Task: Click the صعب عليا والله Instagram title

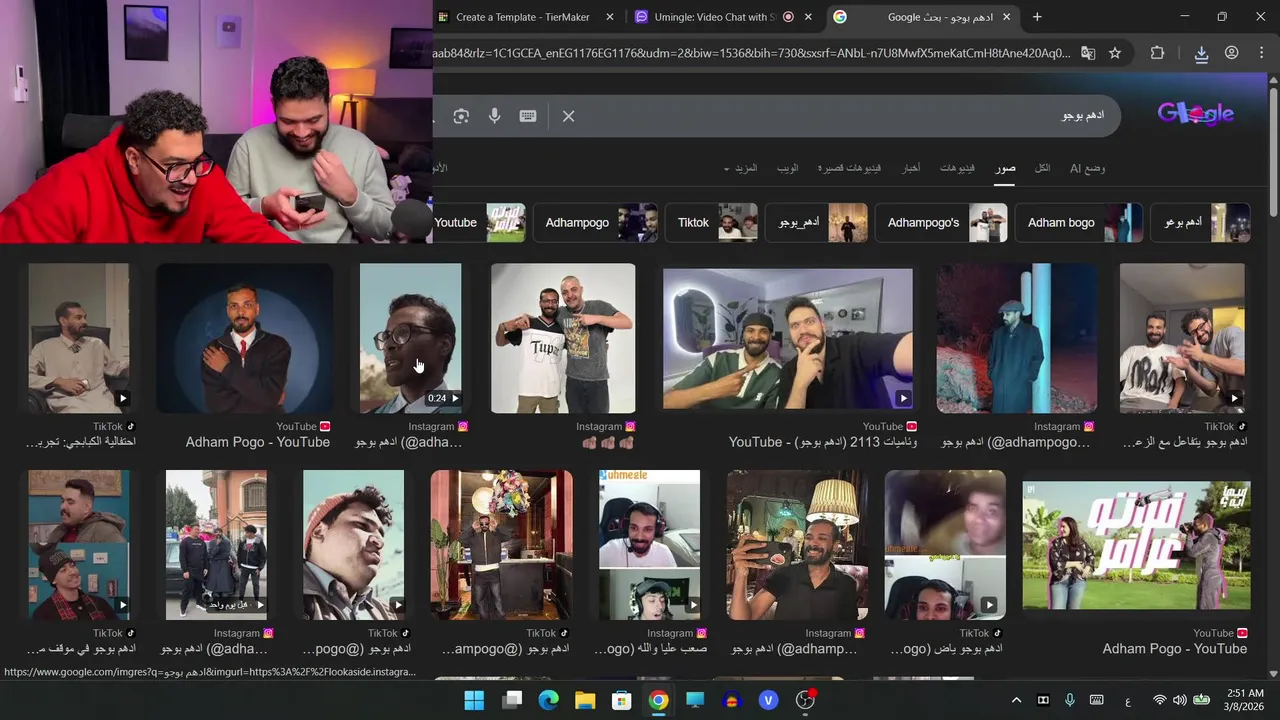Action: click(x=650, y=649)
